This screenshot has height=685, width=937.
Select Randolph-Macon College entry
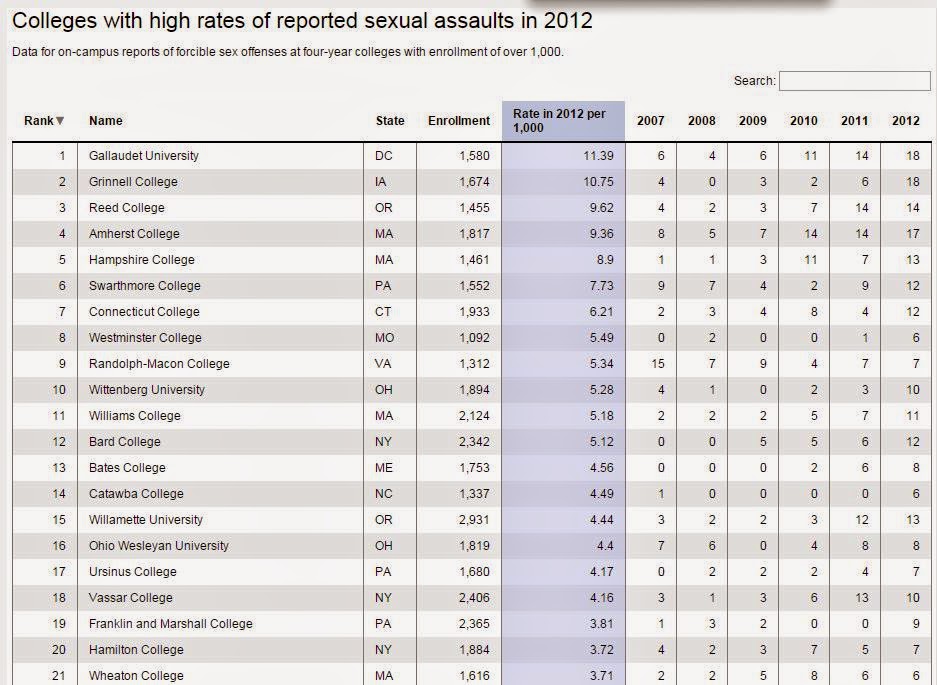[x=159, y=363]
